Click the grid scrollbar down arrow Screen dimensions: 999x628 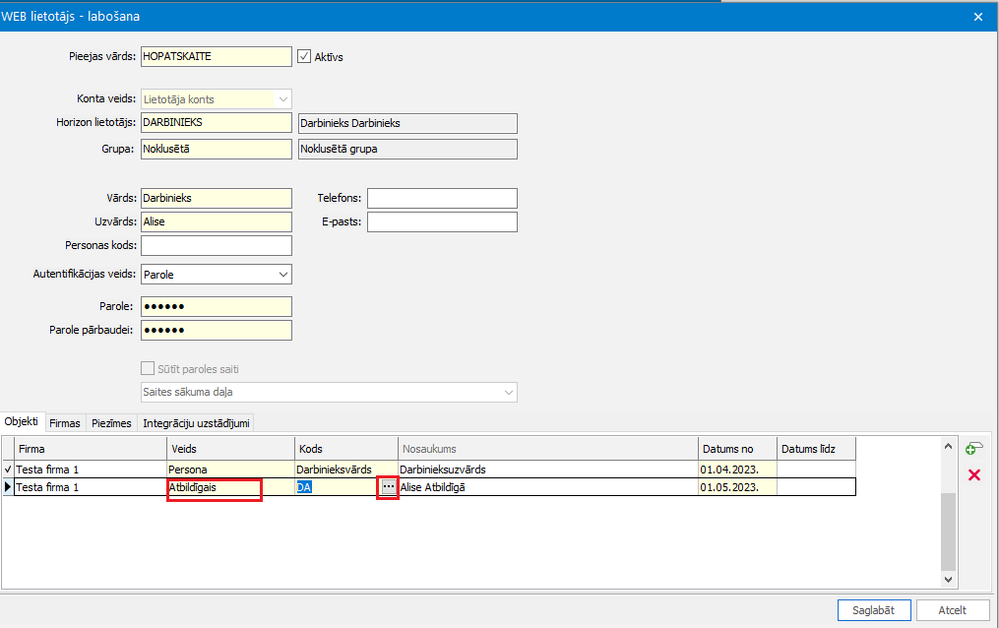pyautogui.click(x=948, y=579)
